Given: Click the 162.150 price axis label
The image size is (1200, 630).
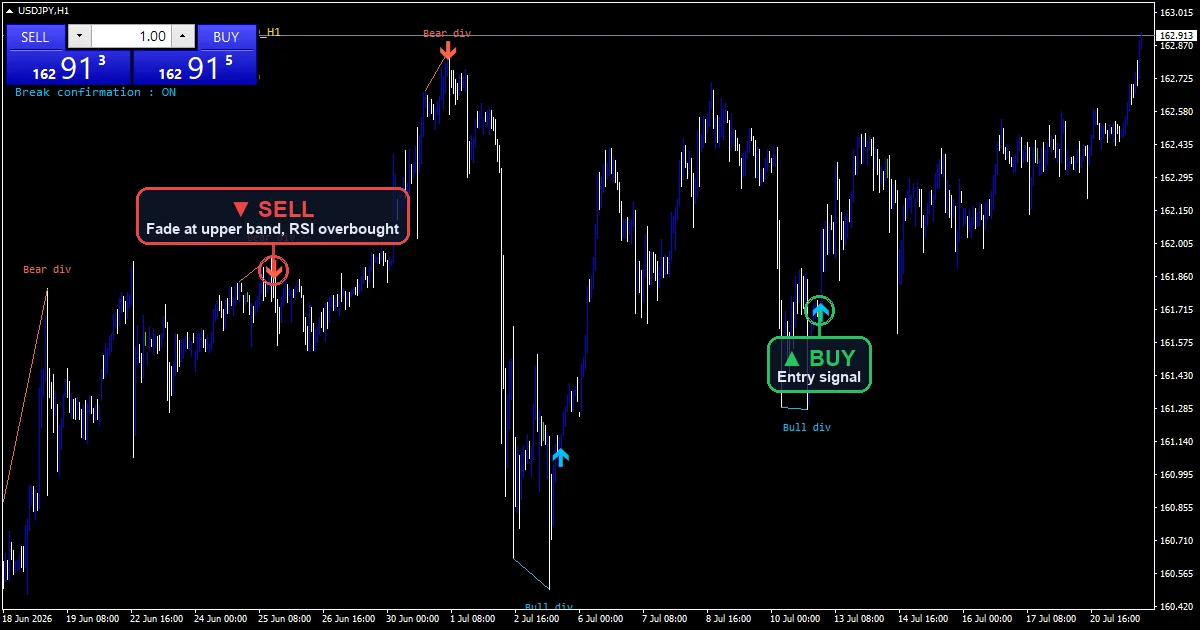Looking at the screenshot, I should pyautogui.click(x=1176, y=211).
